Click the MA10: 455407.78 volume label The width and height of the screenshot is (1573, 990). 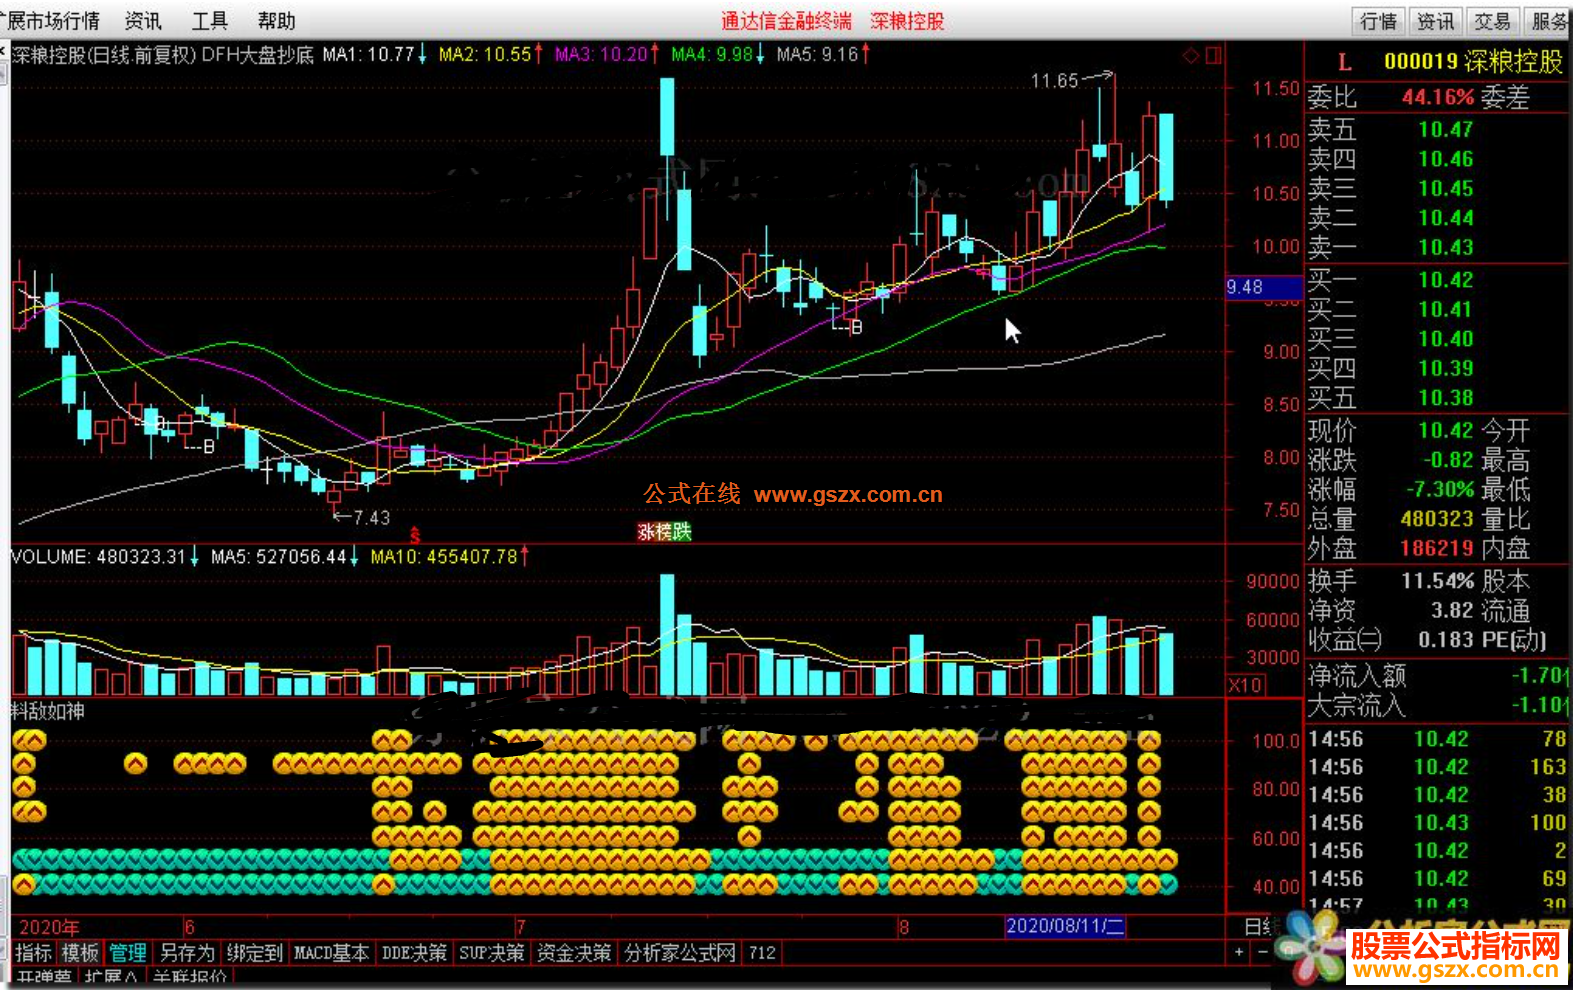tap(444, 556)
